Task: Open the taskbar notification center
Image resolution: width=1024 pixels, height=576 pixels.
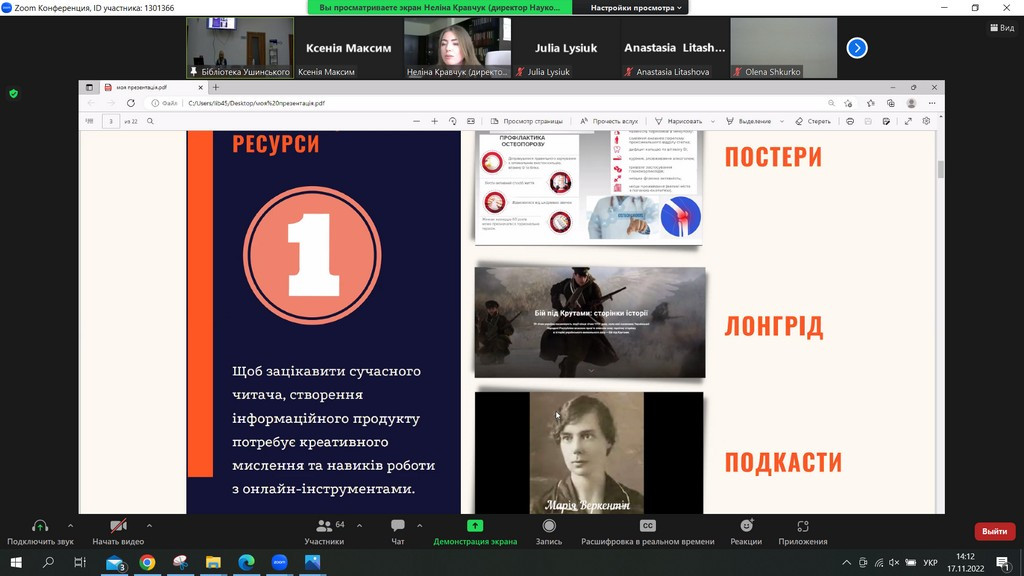Action: [1003, 562]
